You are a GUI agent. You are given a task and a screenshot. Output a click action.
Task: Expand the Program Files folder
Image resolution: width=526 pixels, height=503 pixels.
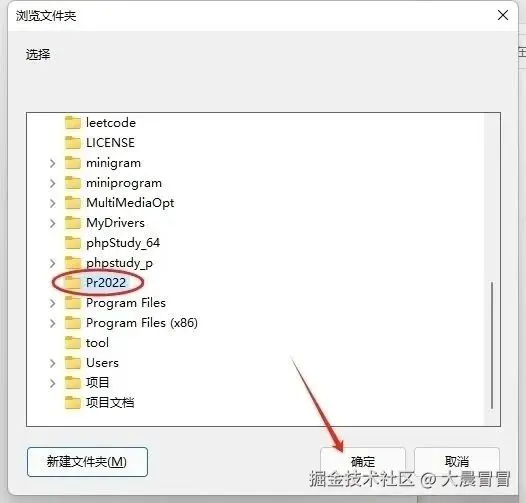point(53,303)
